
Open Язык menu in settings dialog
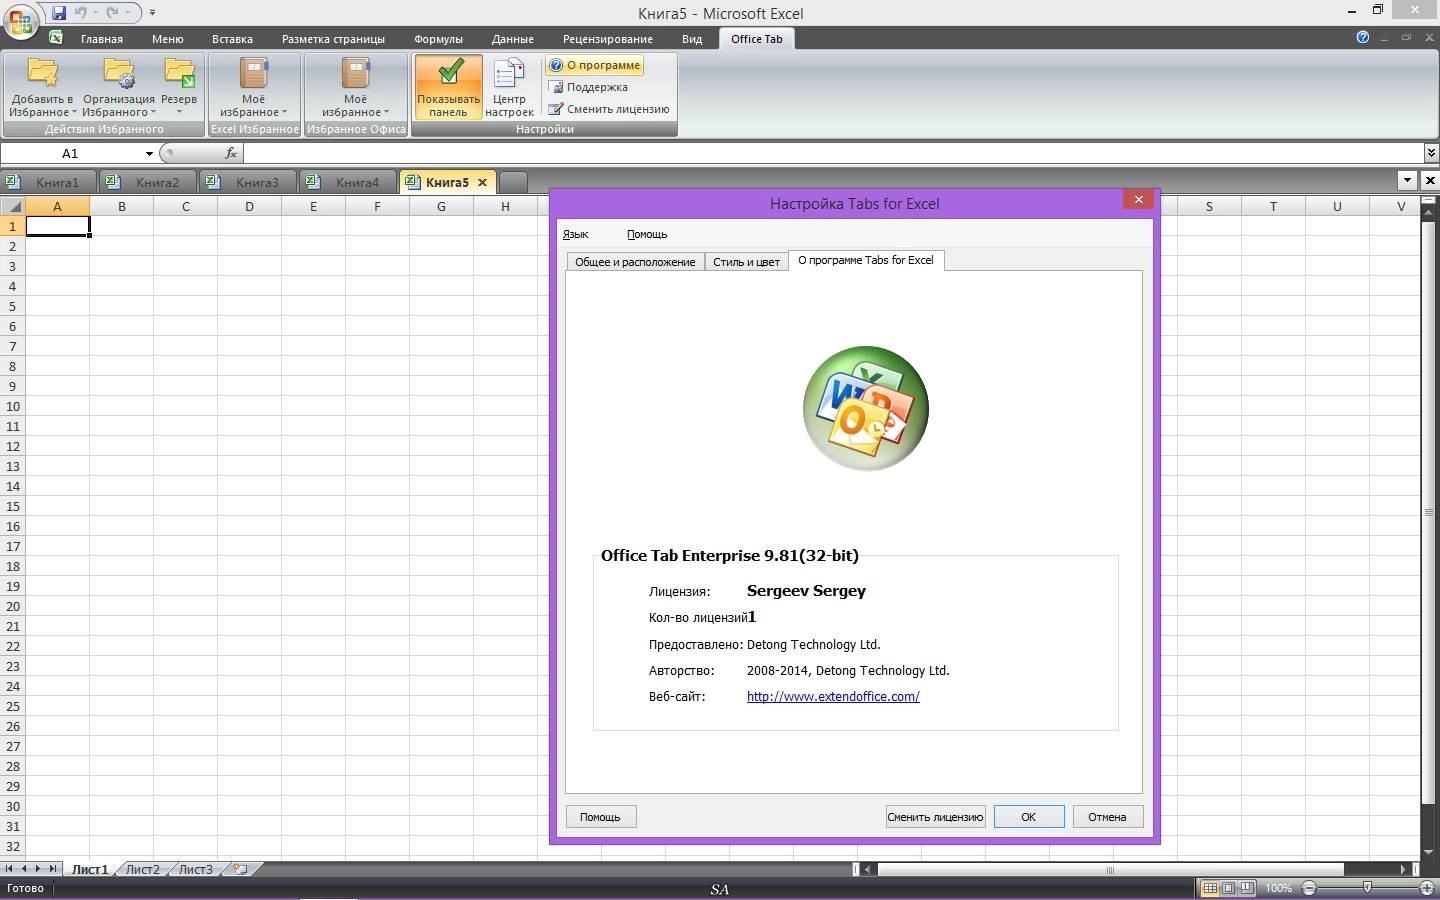tap(575, 234)
